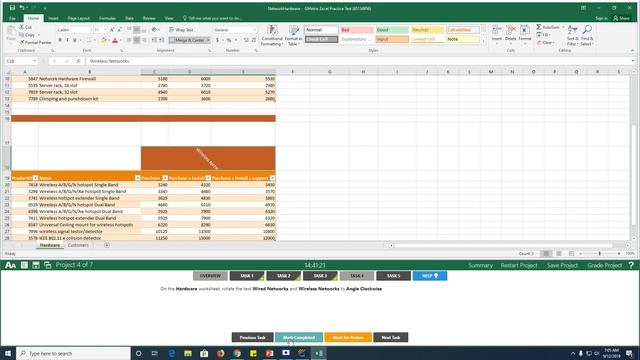Toggle Italic formatting

[67, 40]
